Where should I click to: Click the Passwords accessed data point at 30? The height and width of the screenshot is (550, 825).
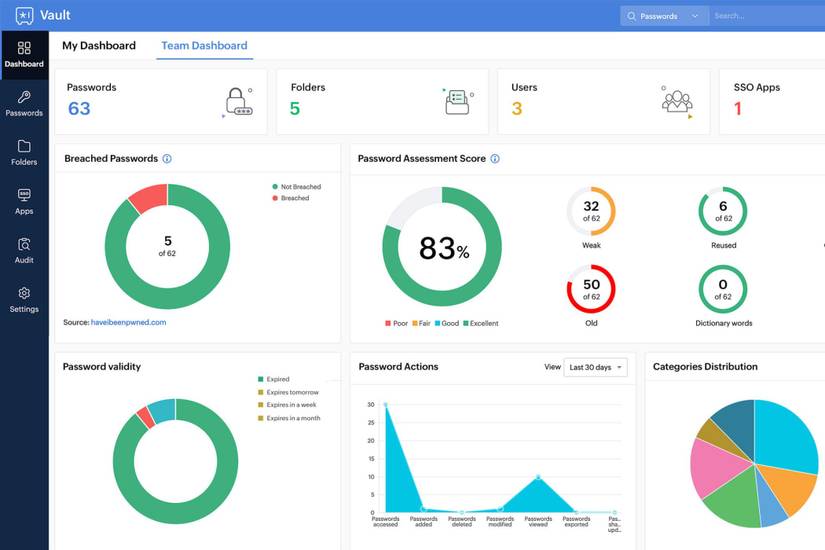pos(386,405)
